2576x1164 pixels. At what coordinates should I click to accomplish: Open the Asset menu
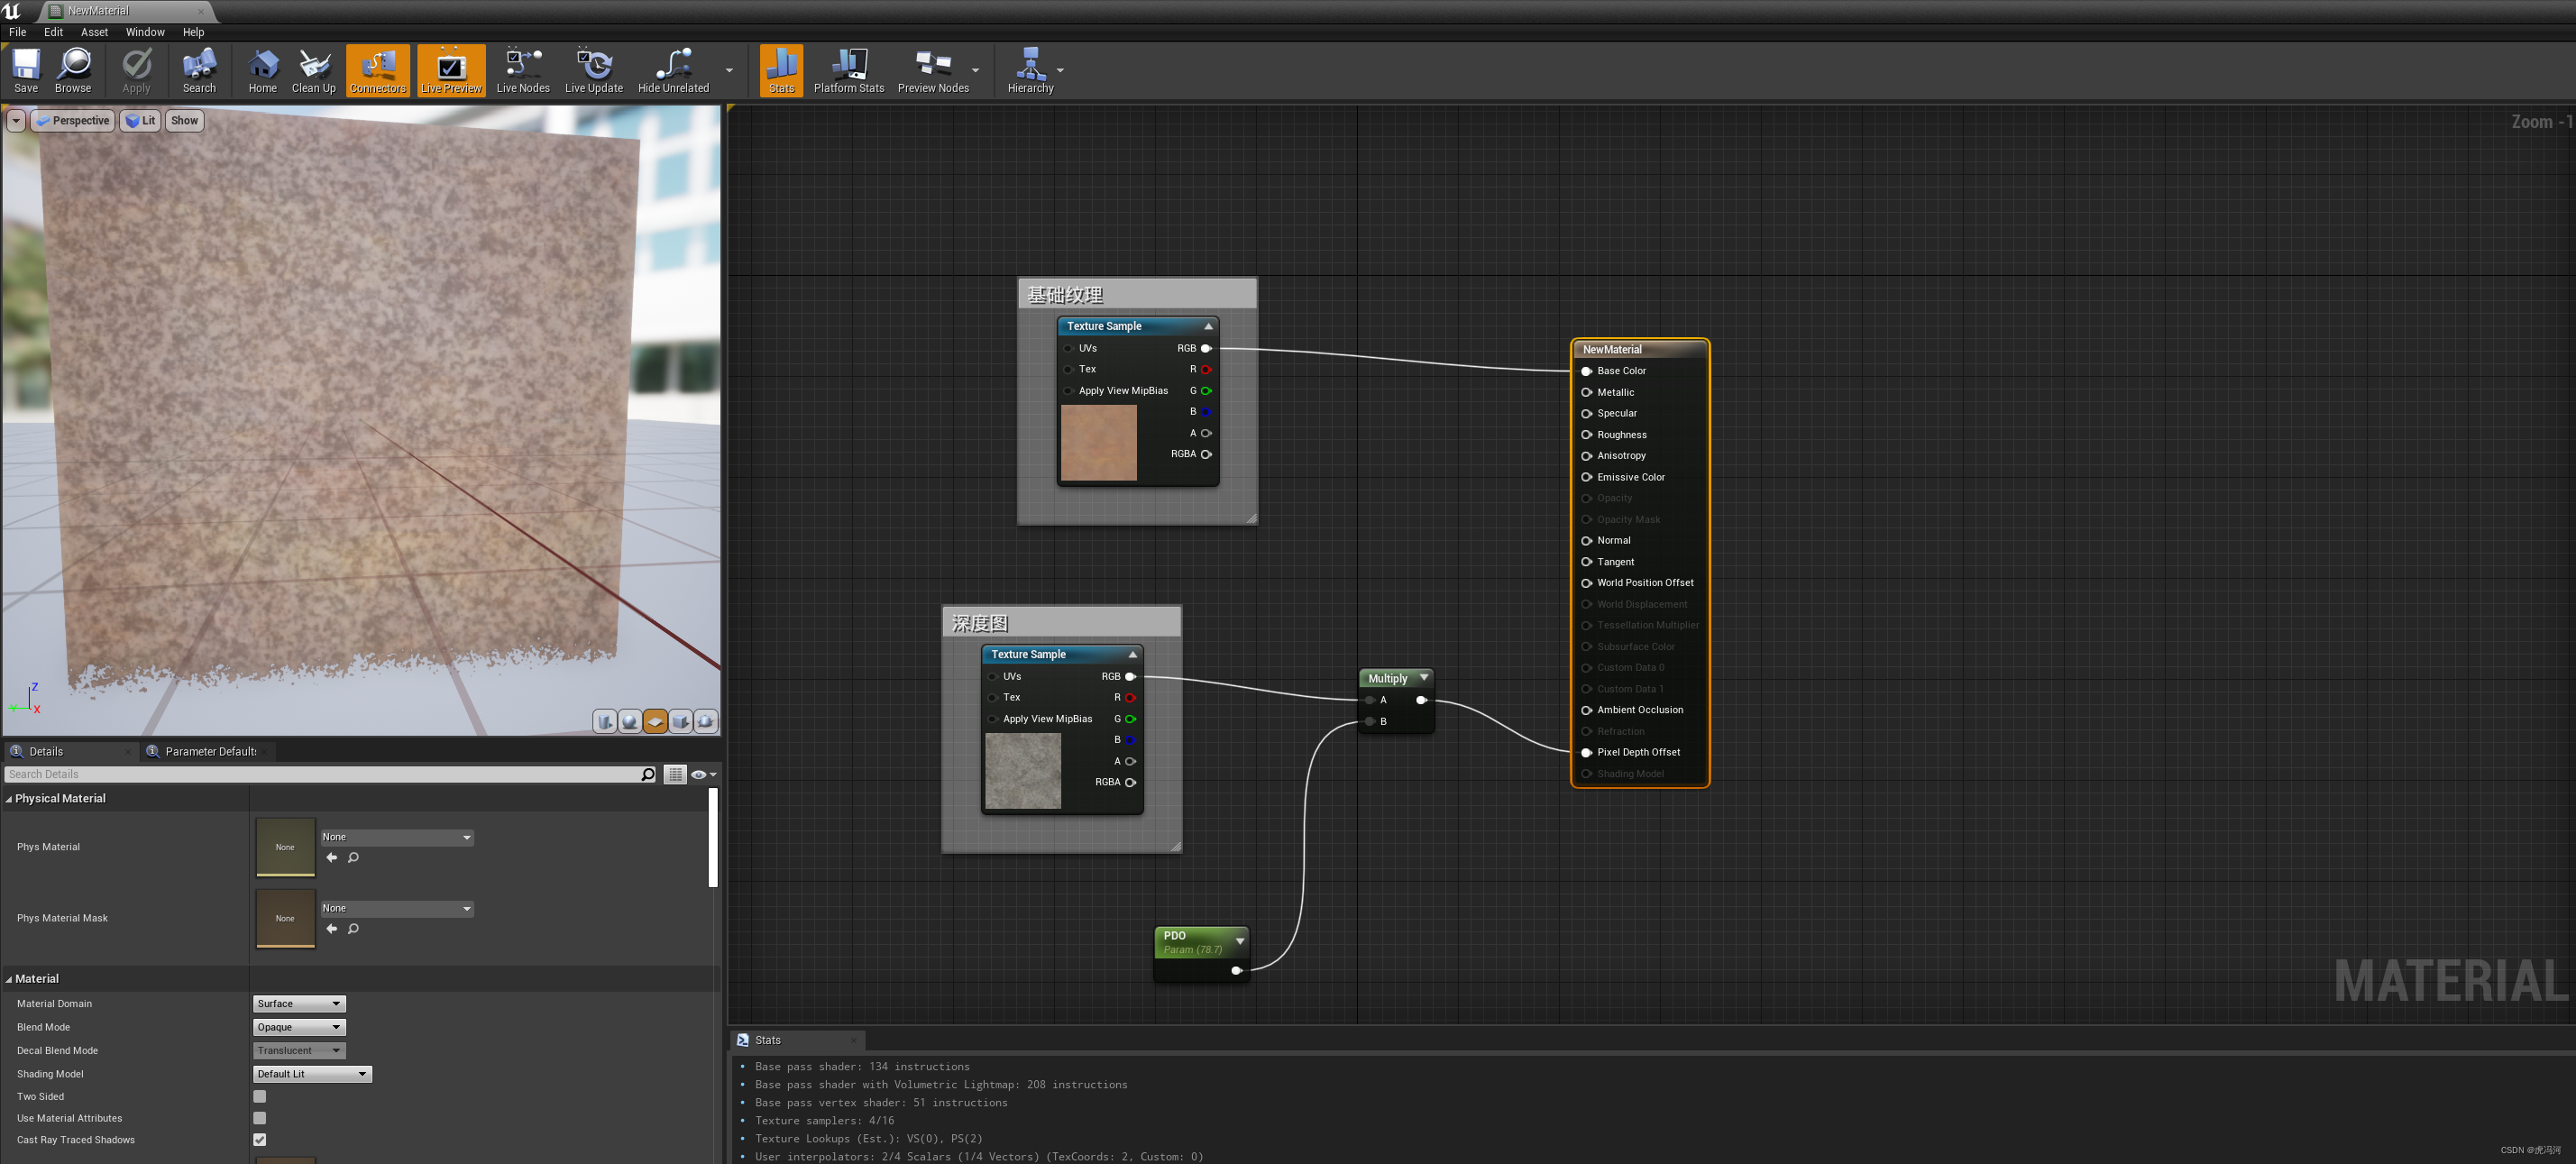(94, 32)
